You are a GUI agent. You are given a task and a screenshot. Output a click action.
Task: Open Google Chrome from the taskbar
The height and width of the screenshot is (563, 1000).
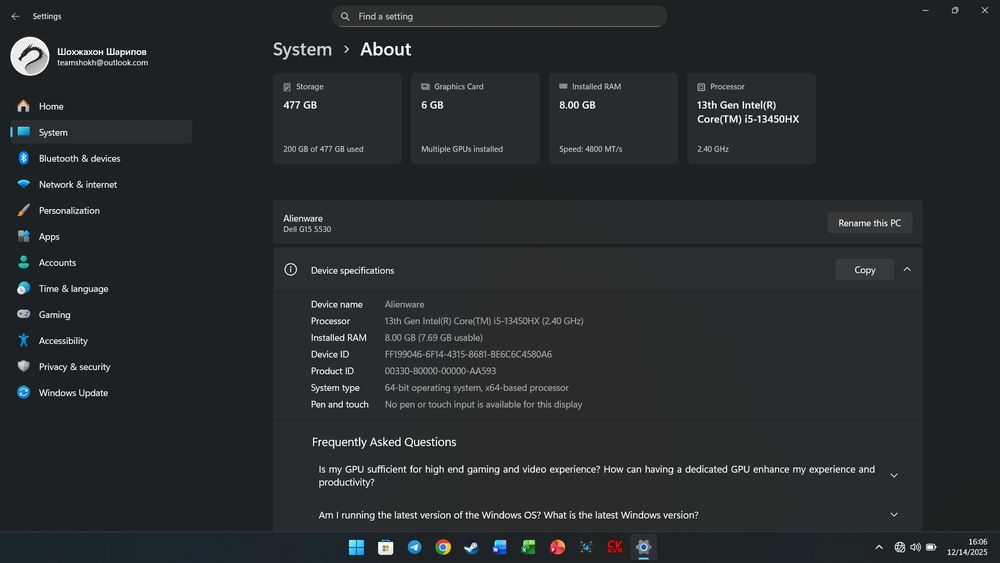443,547
